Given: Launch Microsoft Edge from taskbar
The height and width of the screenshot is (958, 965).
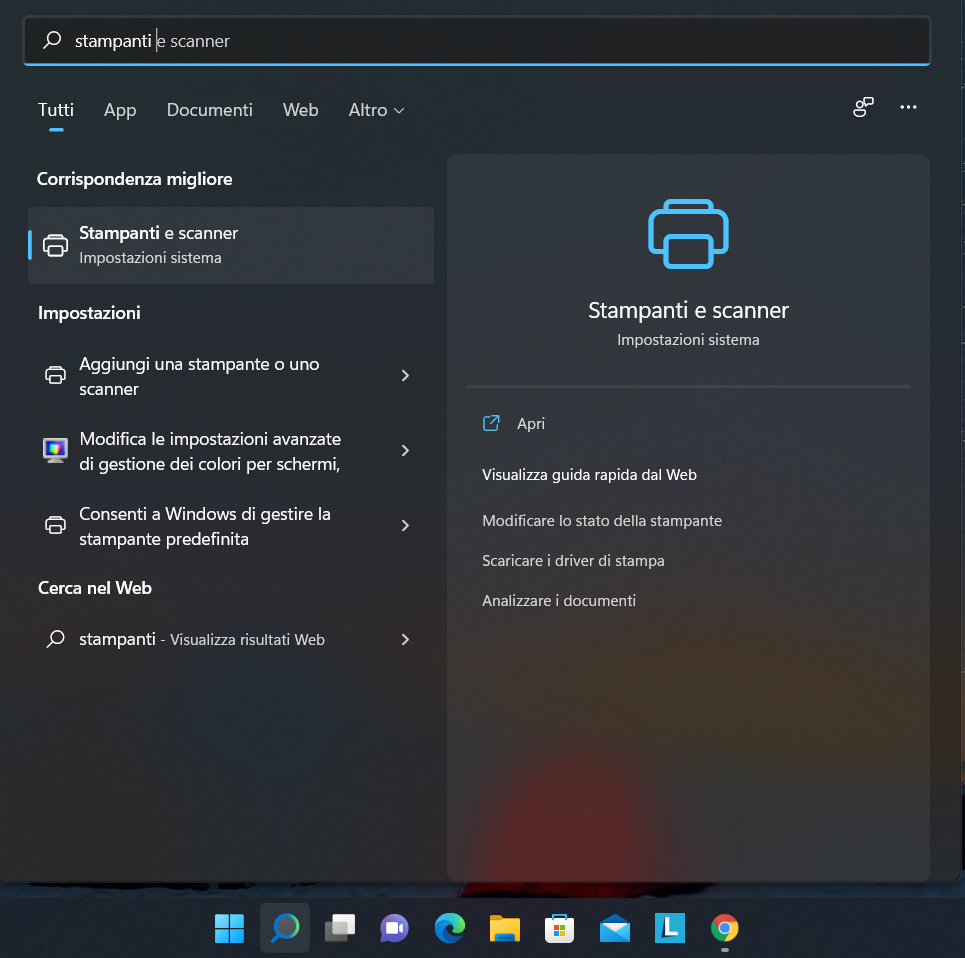Looking at the screenshot, I should pyautogui.click(x=450, y=928).
